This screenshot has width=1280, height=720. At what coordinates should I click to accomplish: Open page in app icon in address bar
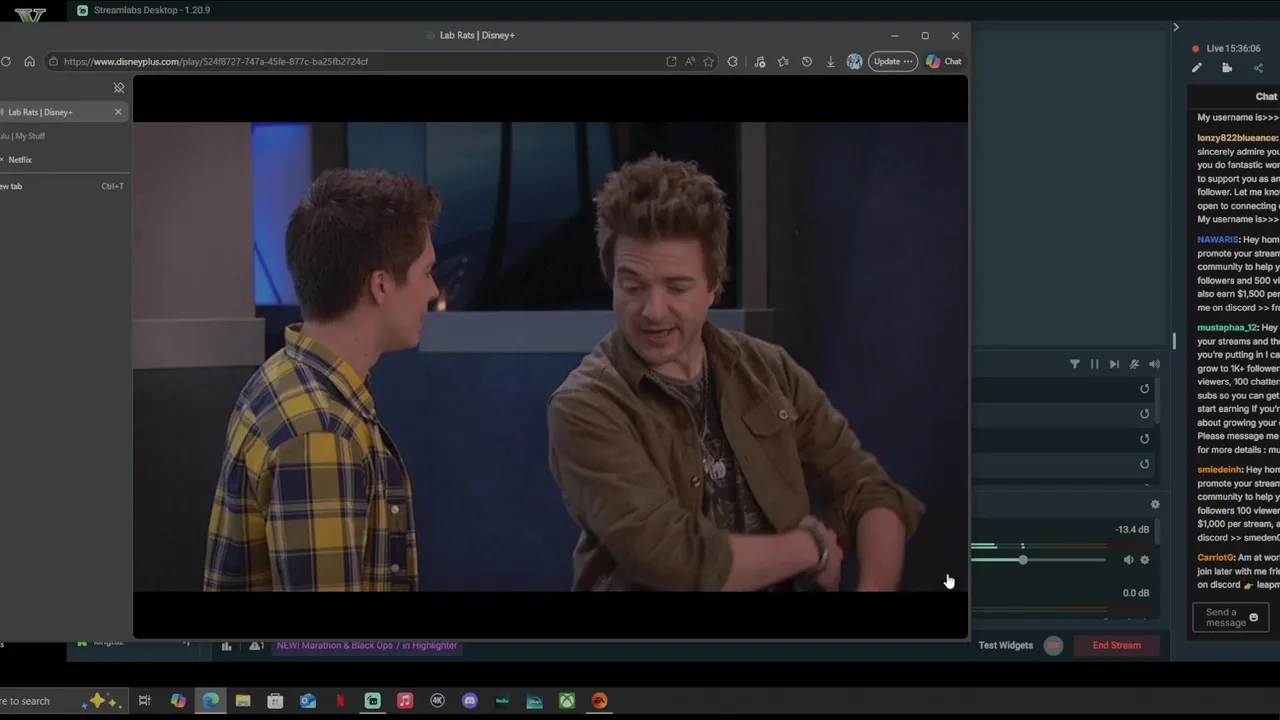[x=671, y=61]
